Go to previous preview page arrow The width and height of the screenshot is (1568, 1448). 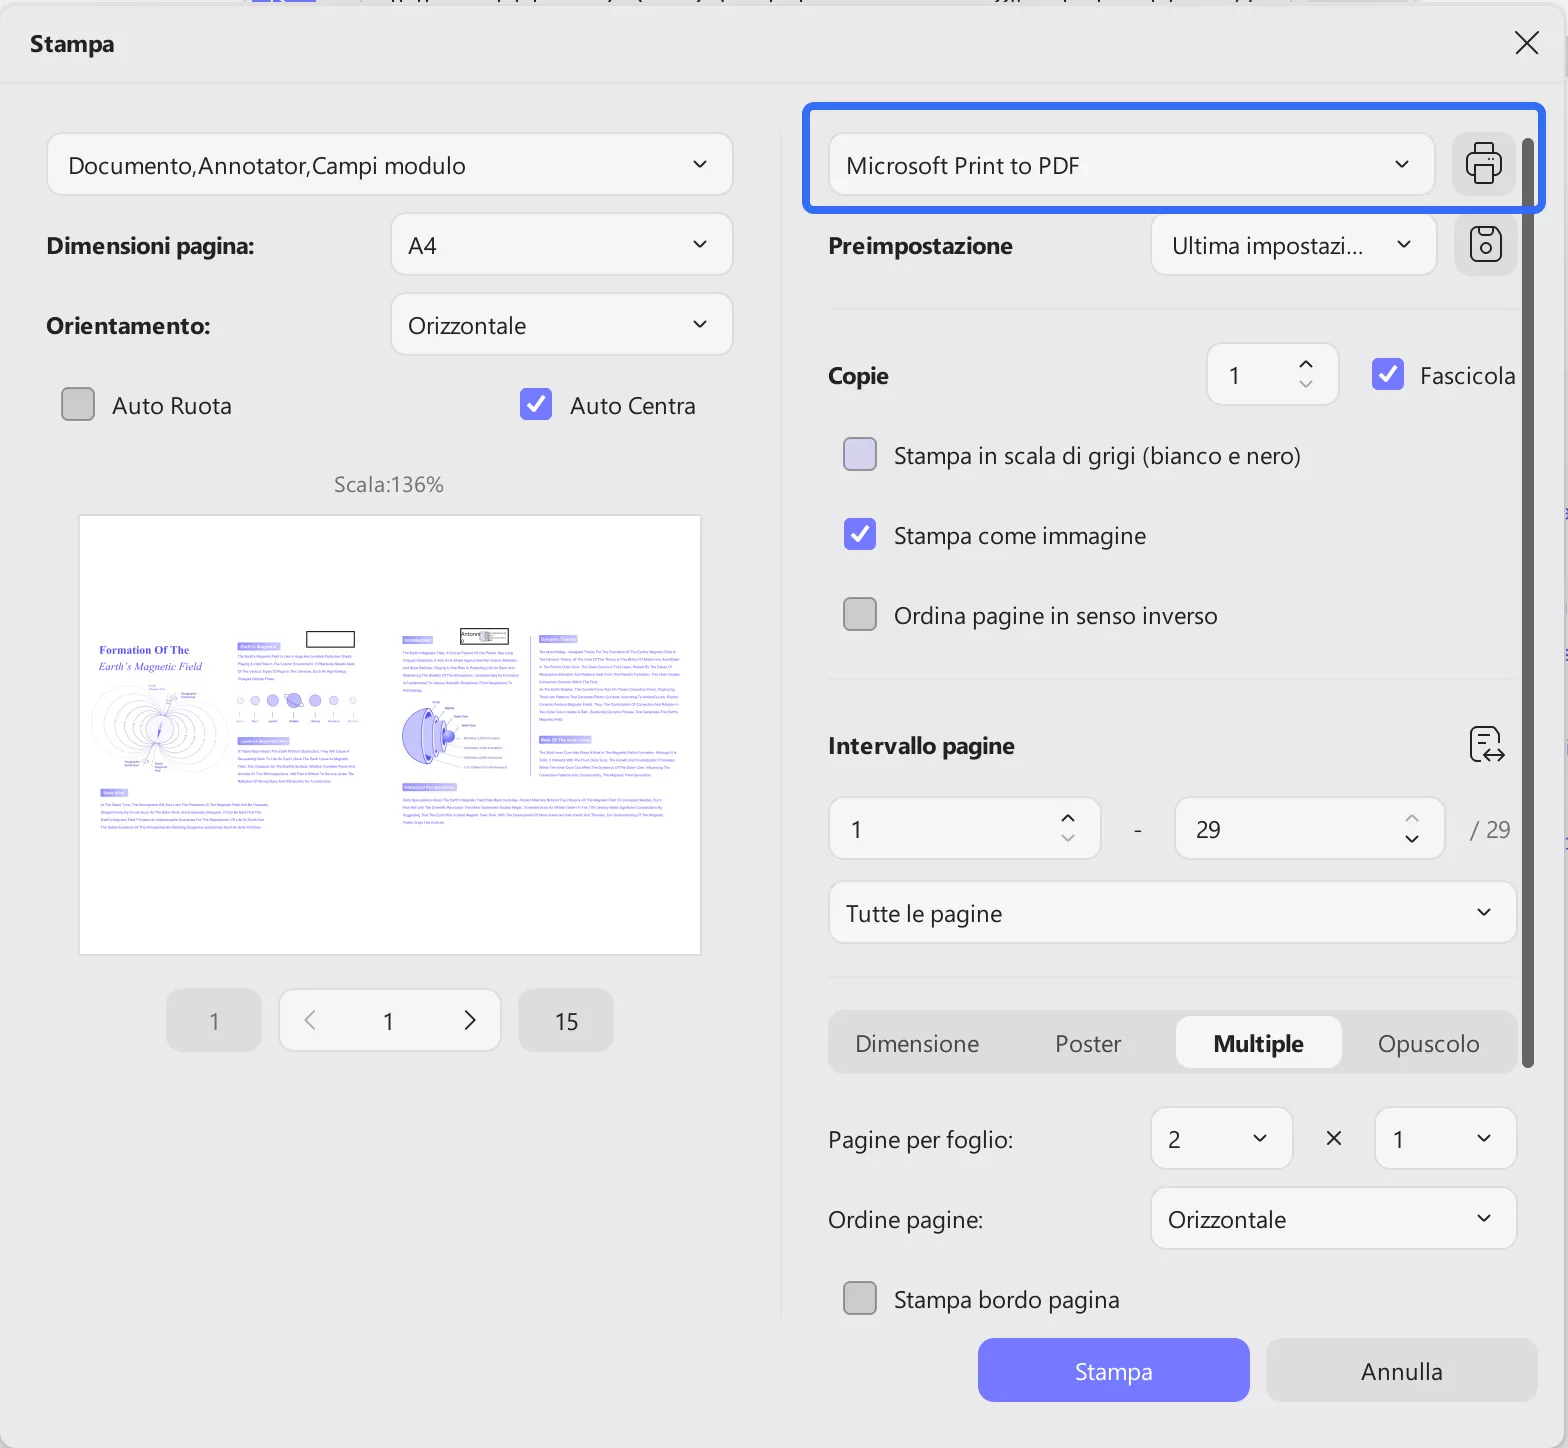[x=310, y=1020]
